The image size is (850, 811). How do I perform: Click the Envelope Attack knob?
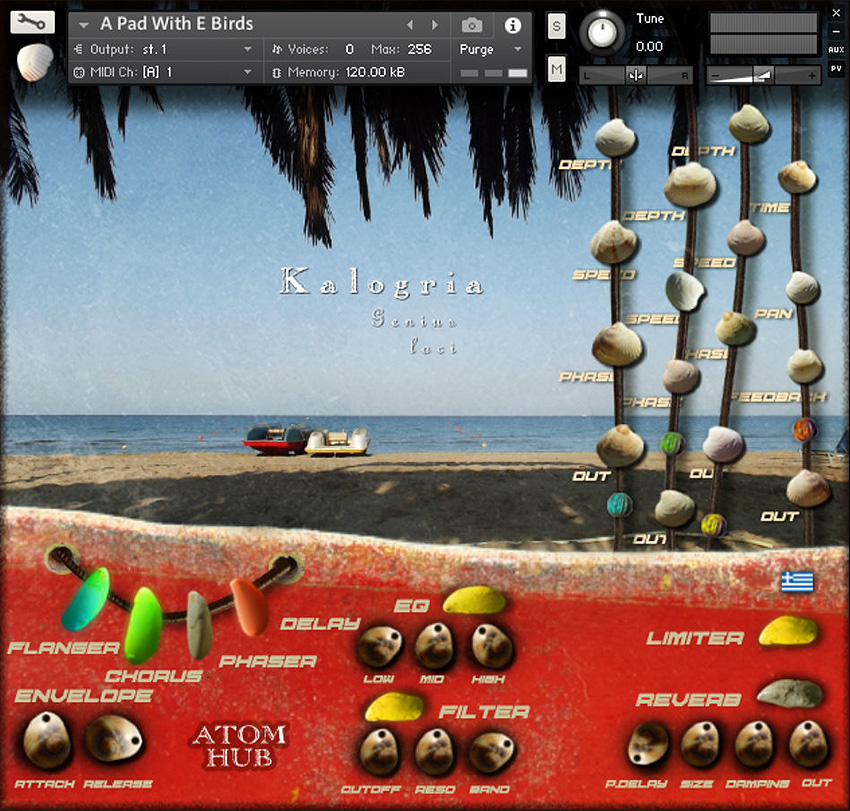click(47, 740)
